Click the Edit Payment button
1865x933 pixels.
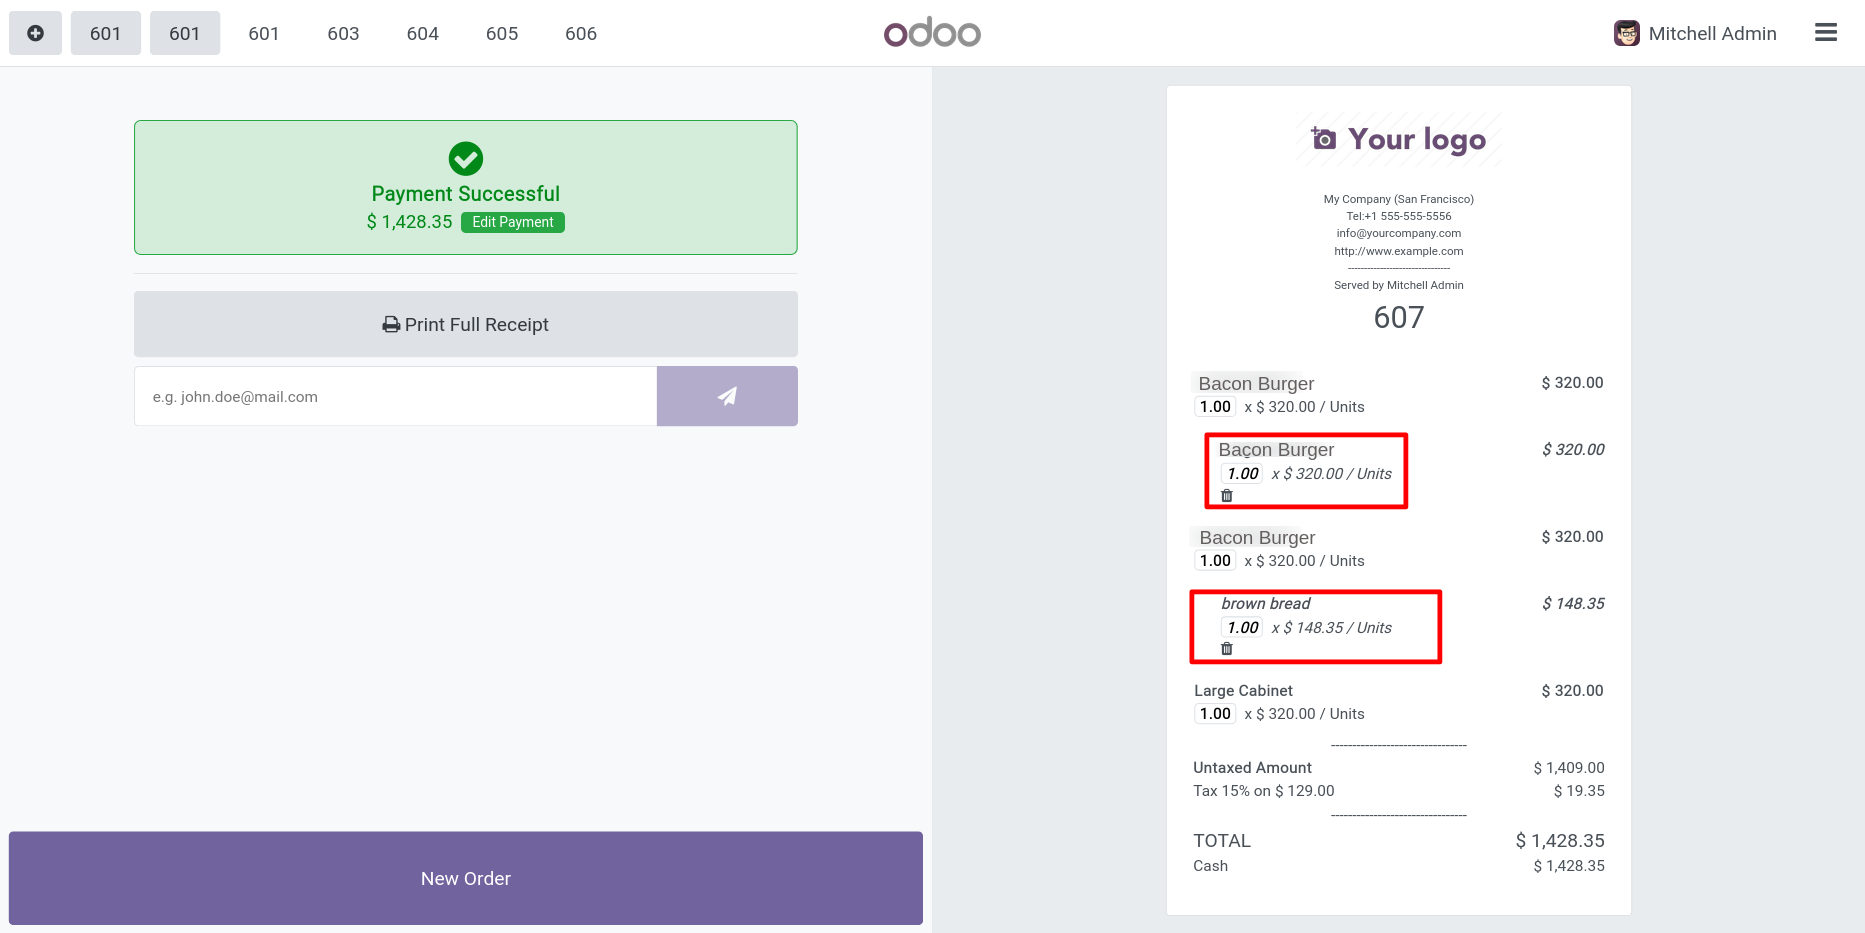[x=513, y=222]
